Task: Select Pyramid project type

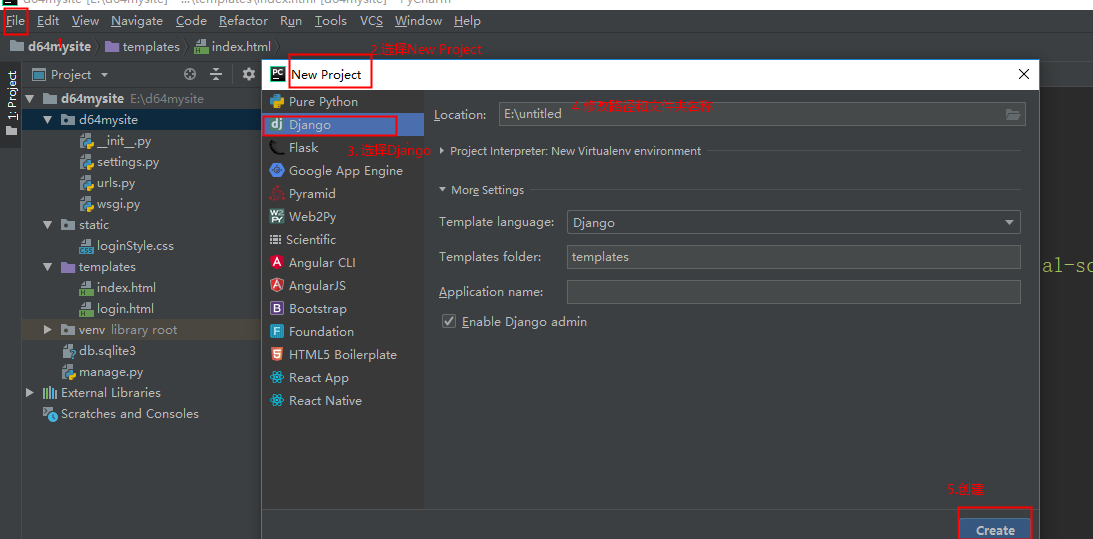Action: tap(343, 194)
